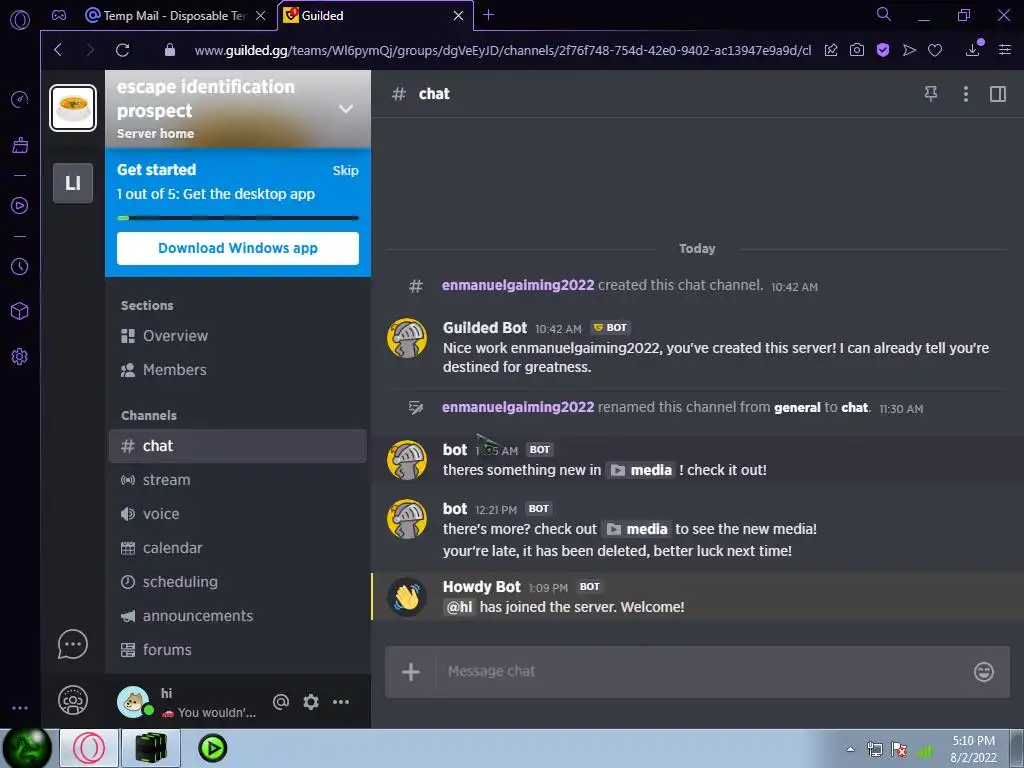Open network signal tray icon

[x=925, y=751]
